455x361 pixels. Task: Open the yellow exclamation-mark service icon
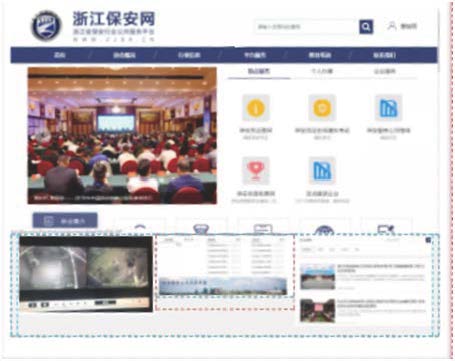256,108
